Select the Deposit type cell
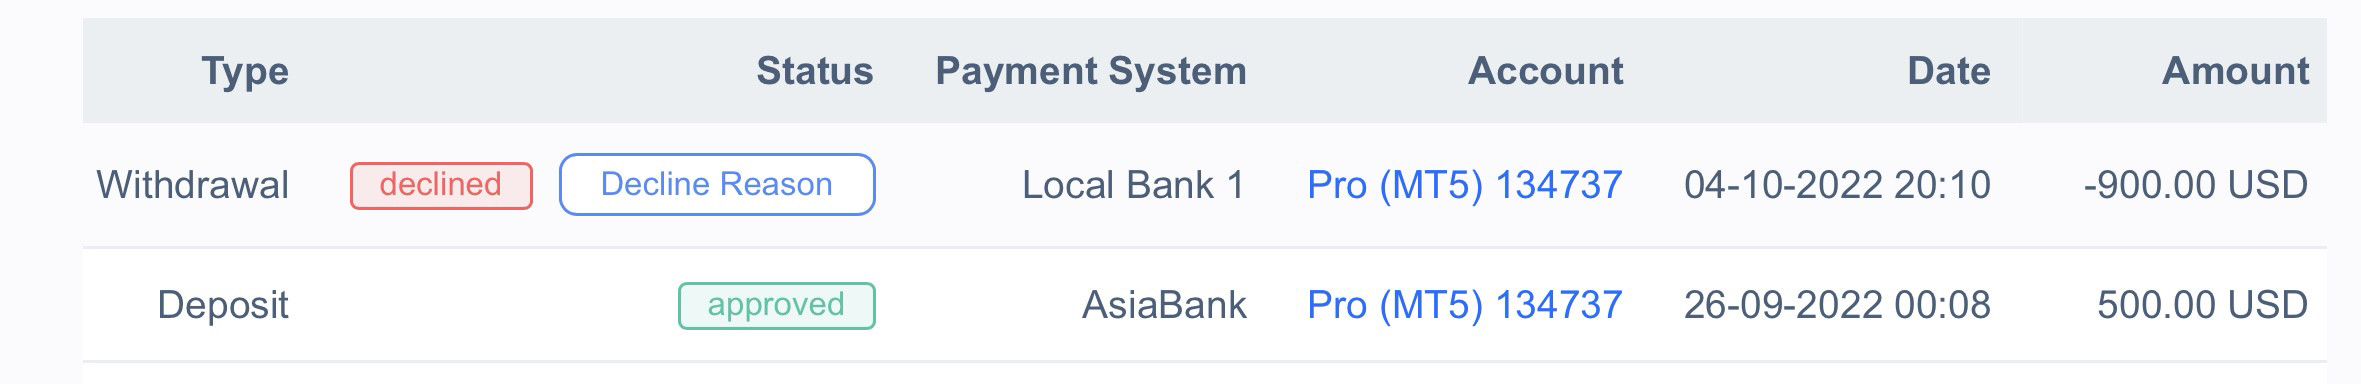 [223, 305]
